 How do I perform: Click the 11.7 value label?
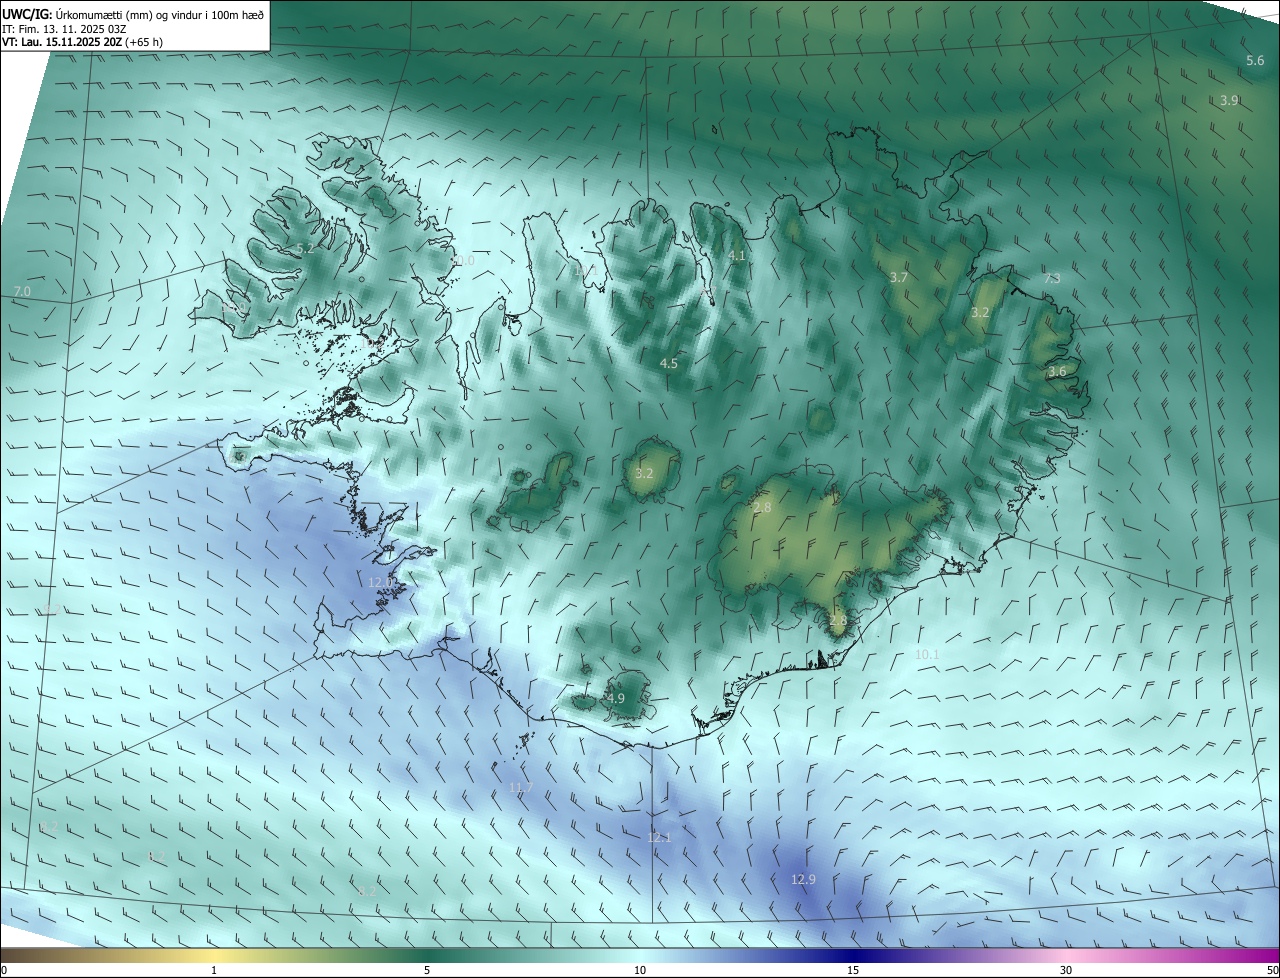[521, 788]
